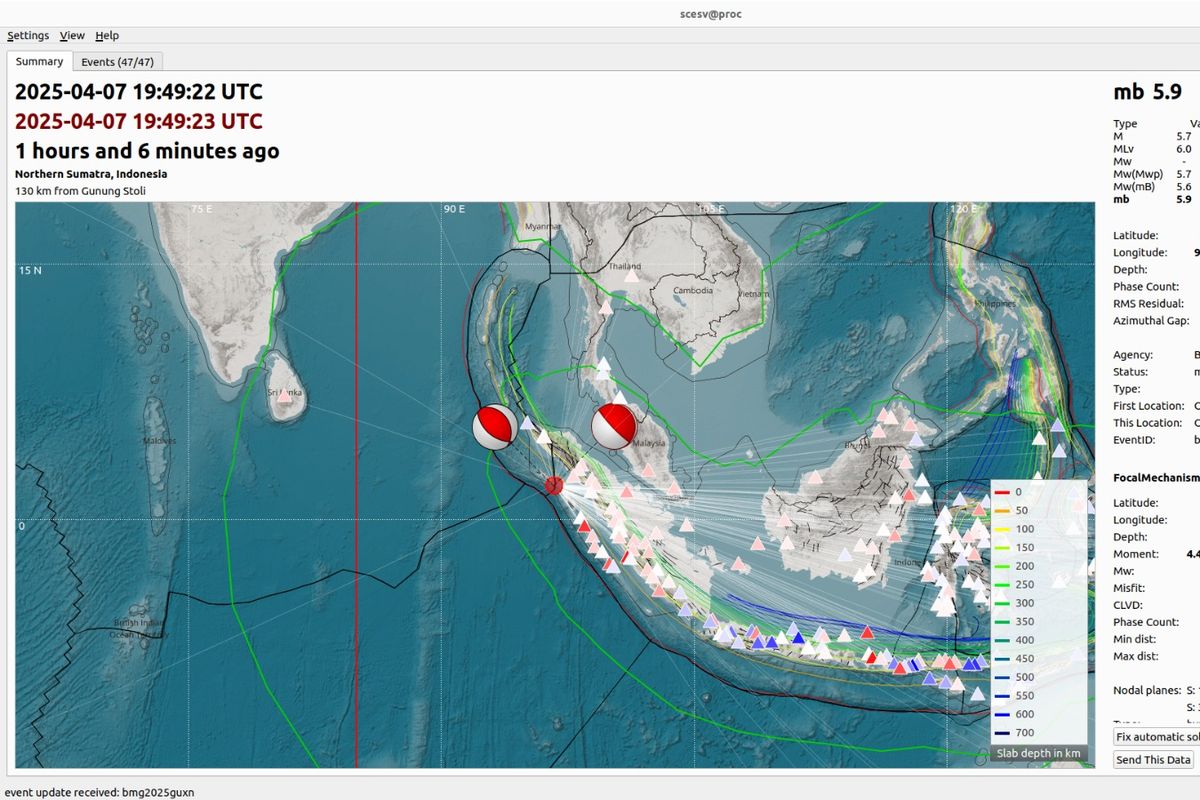Open the Help menu

pyautogui.click(x=105, y=35)
